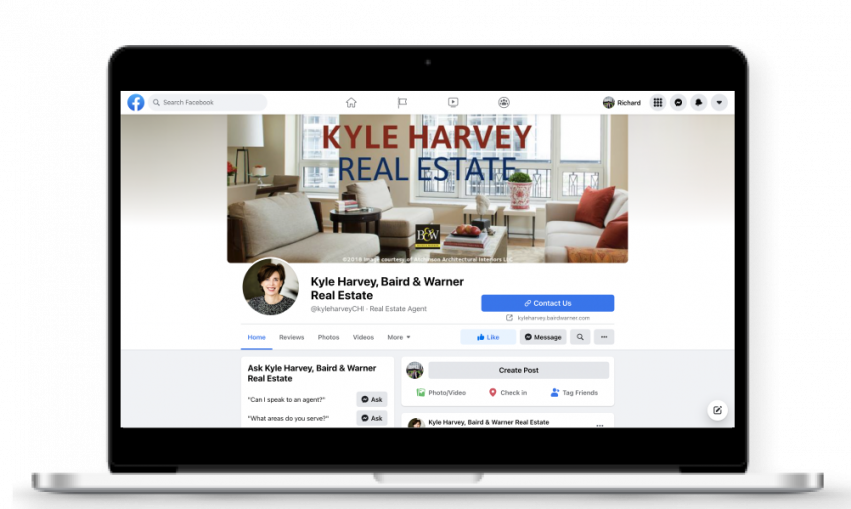Click the new message compose icon
Image resolution: width=851 pixels, height=509 pixels.
(x=717, y=410)
